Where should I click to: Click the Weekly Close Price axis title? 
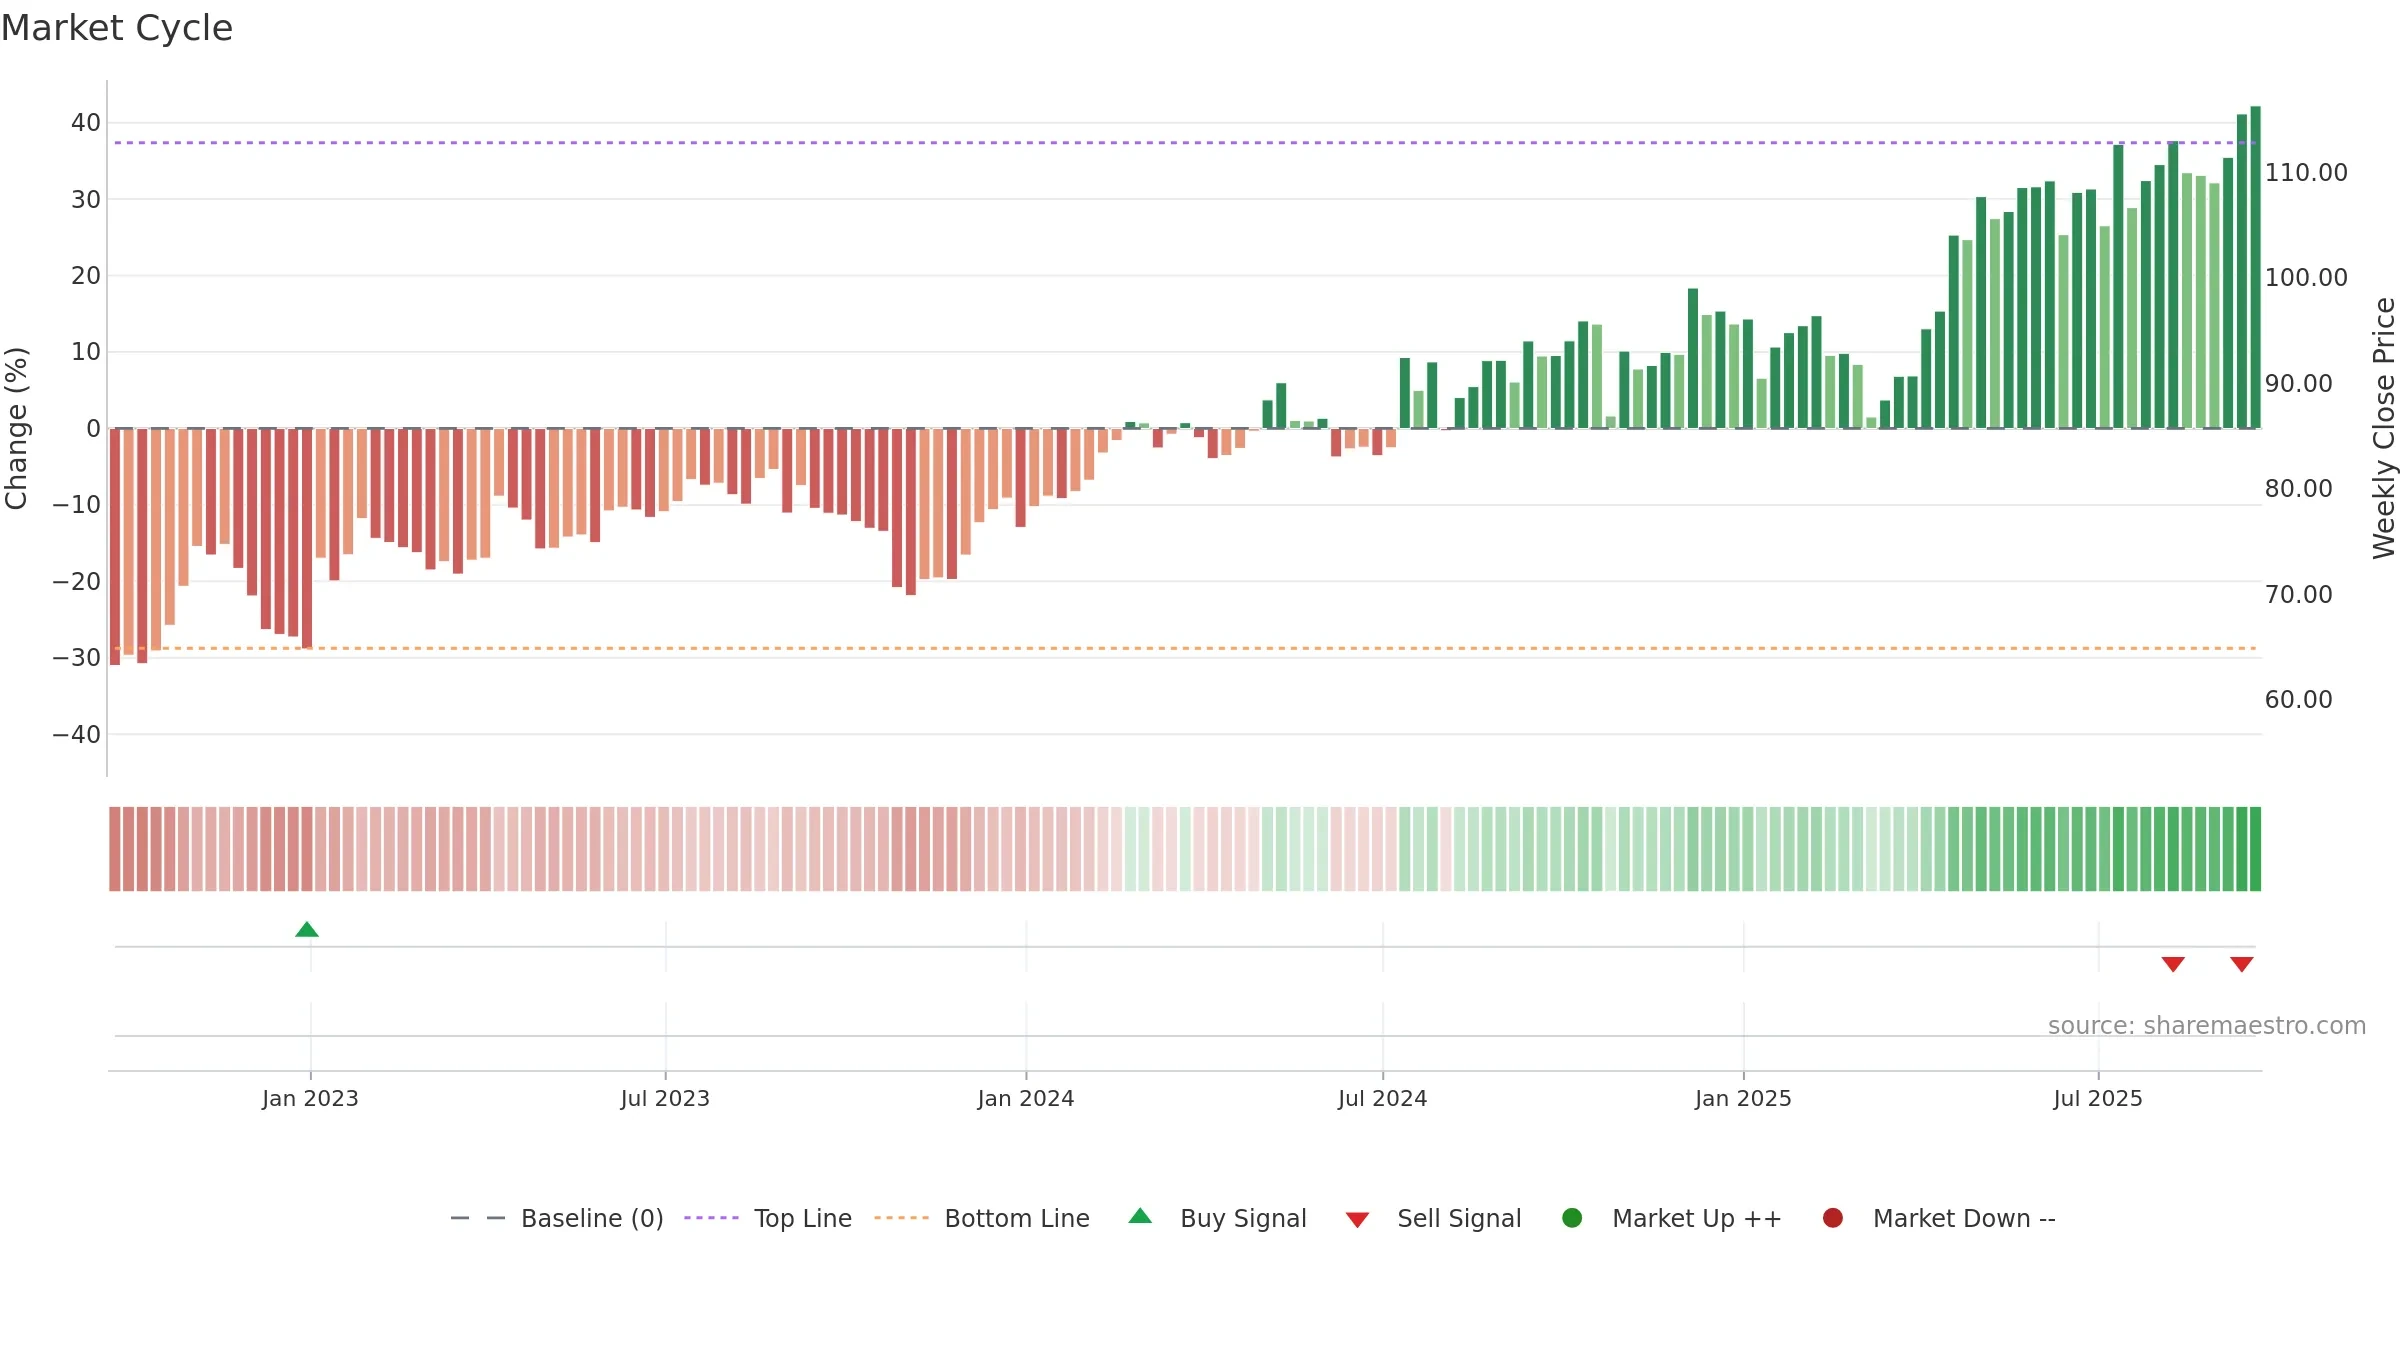[x=2384, y=428]
